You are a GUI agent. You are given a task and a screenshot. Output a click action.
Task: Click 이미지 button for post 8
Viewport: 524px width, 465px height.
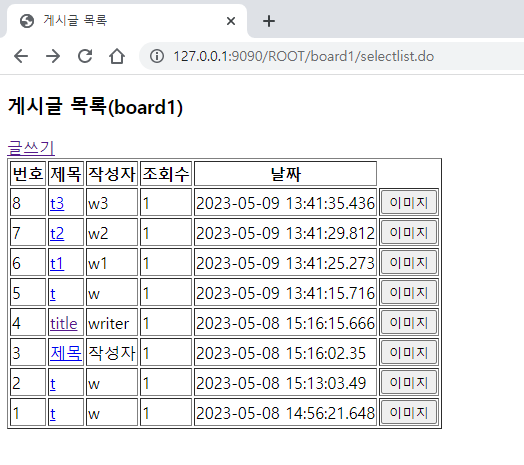click(x=409, y=202)
